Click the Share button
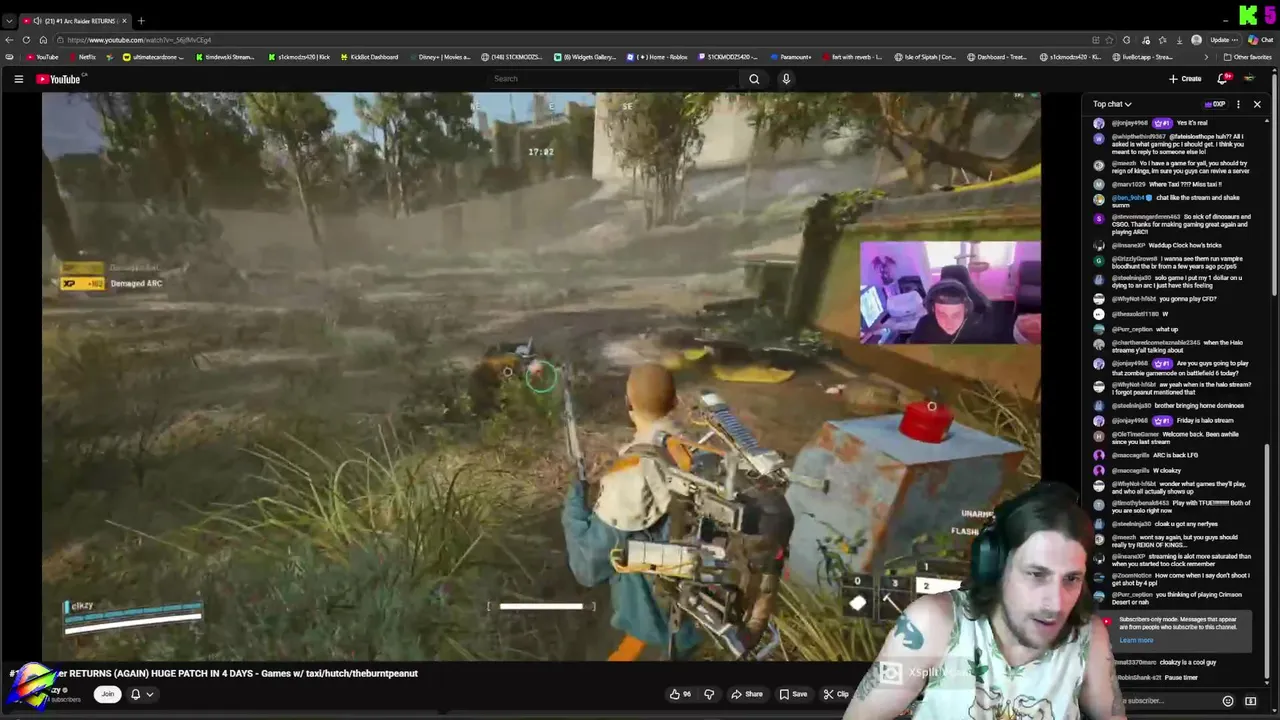 [747, 694]
